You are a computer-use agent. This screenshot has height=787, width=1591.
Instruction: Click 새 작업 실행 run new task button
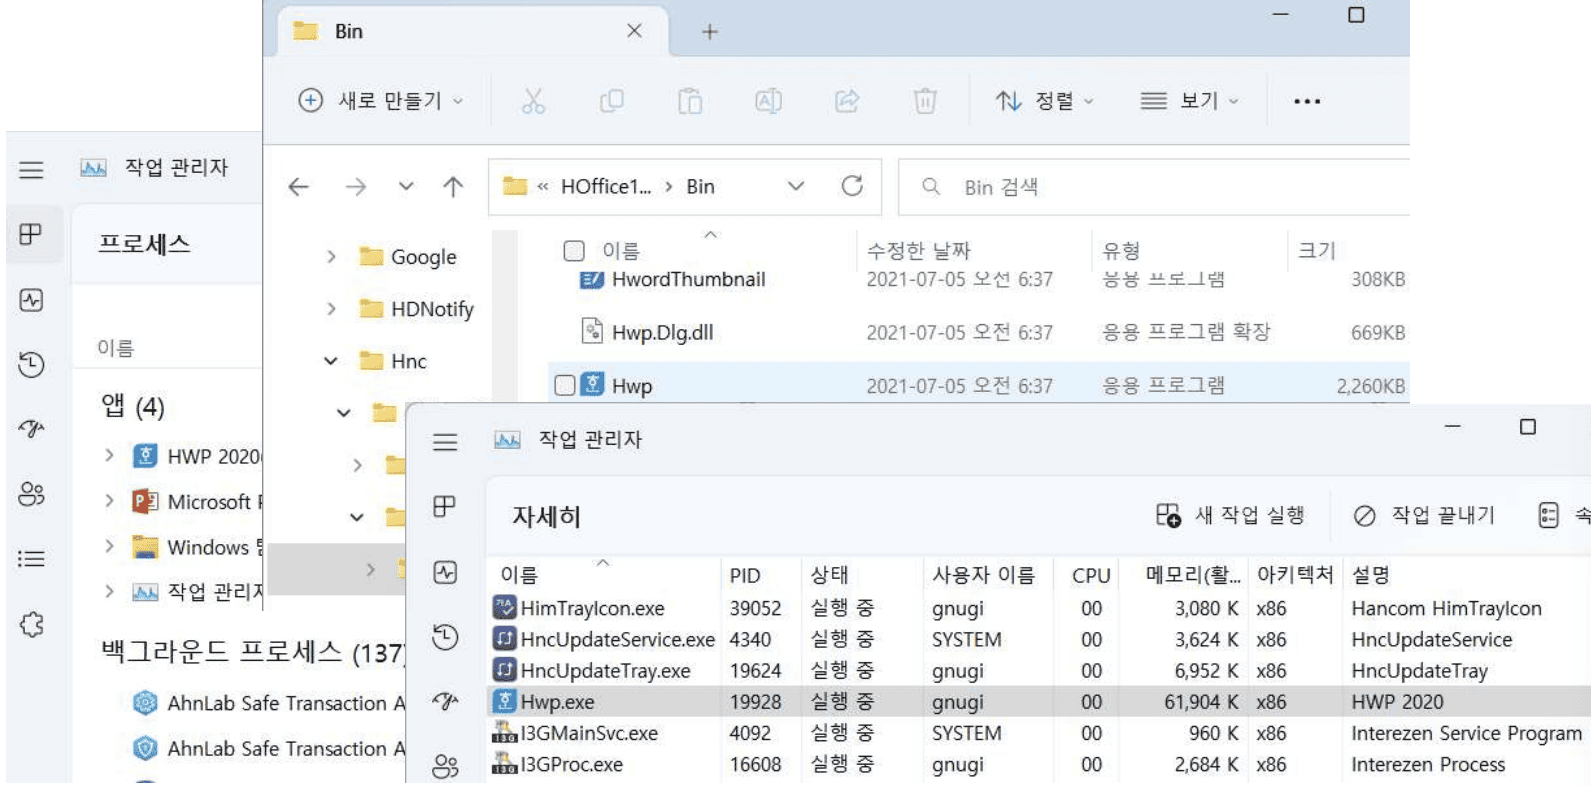point(1230,515)
